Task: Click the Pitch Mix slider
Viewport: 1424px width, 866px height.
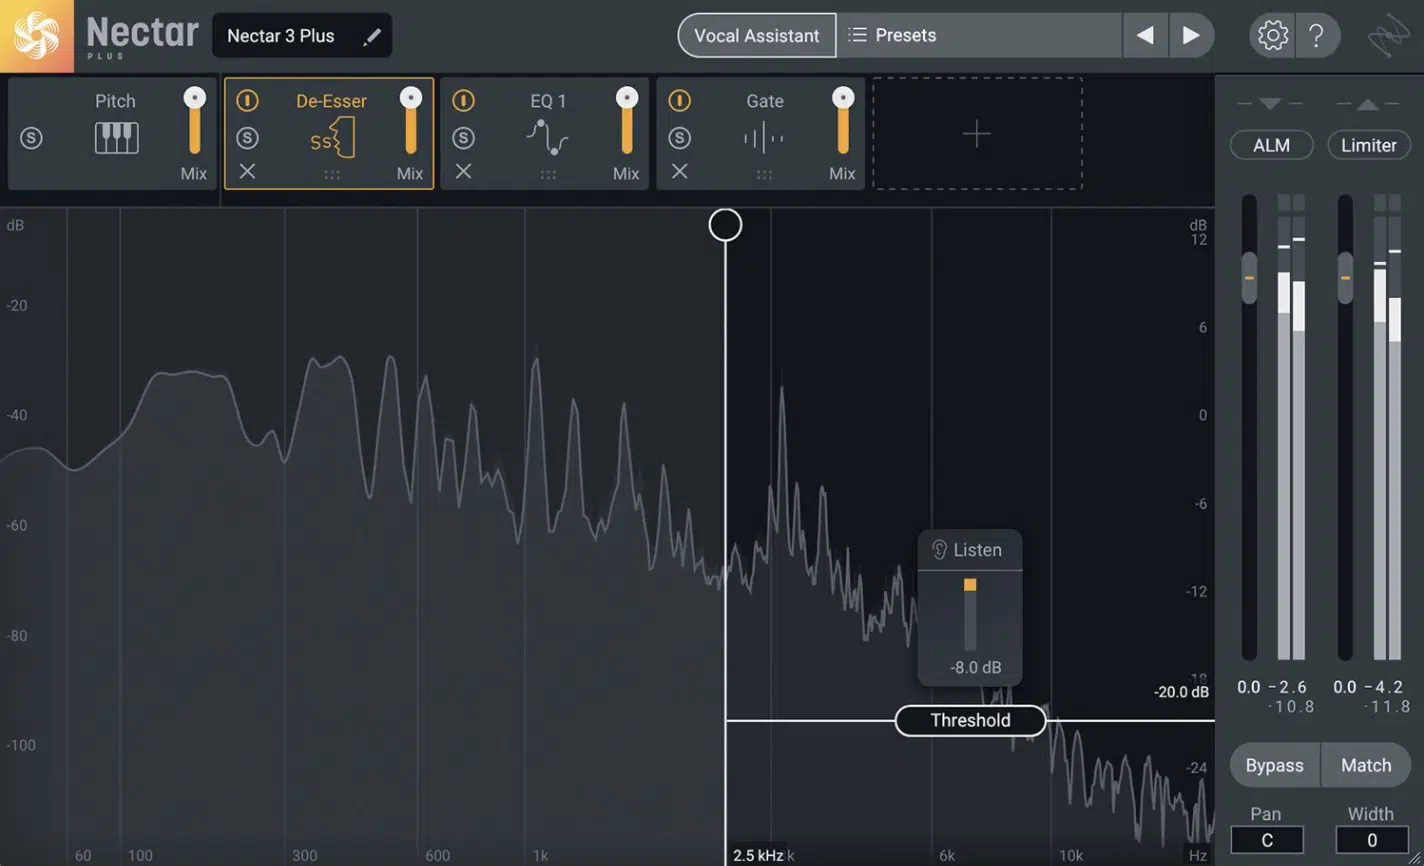Action: click(195, 120)
